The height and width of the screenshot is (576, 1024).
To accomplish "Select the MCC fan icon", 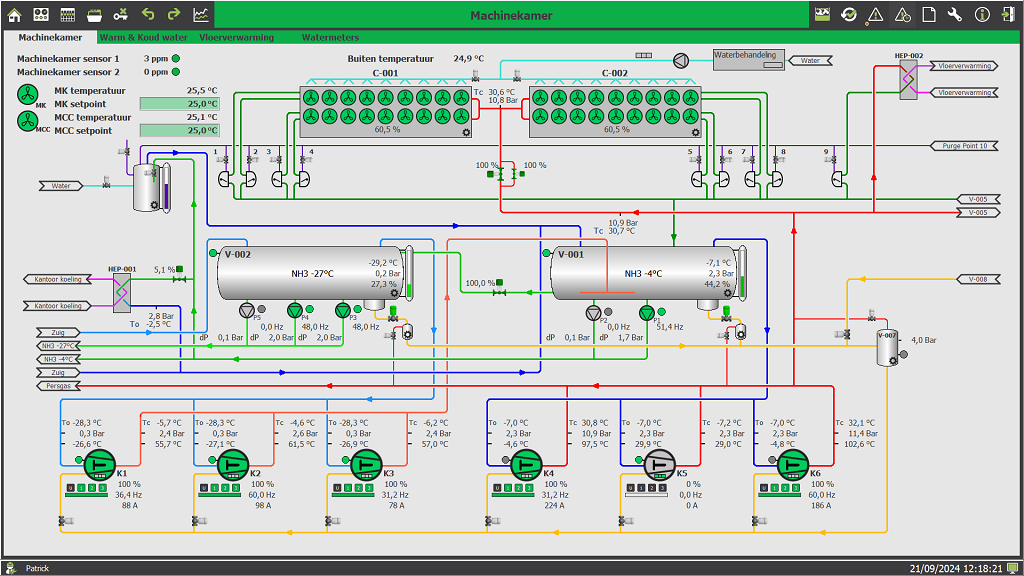I will 27,121.
